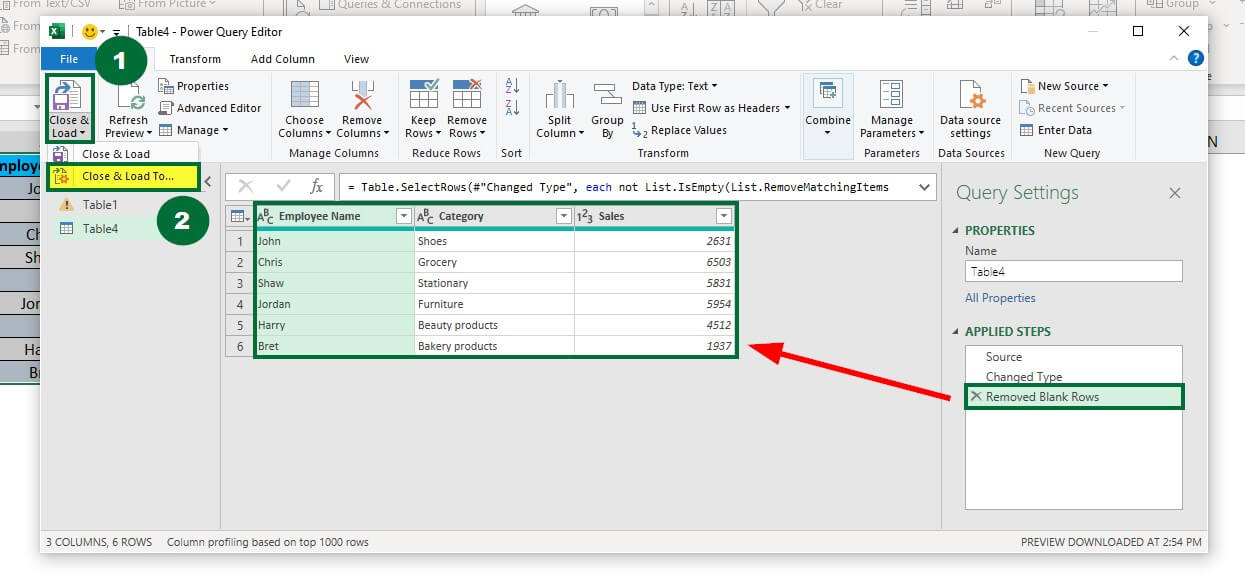Open the Employee Name column filter dropdown
Screen dimensions: 1245x579
coord(404,216)
